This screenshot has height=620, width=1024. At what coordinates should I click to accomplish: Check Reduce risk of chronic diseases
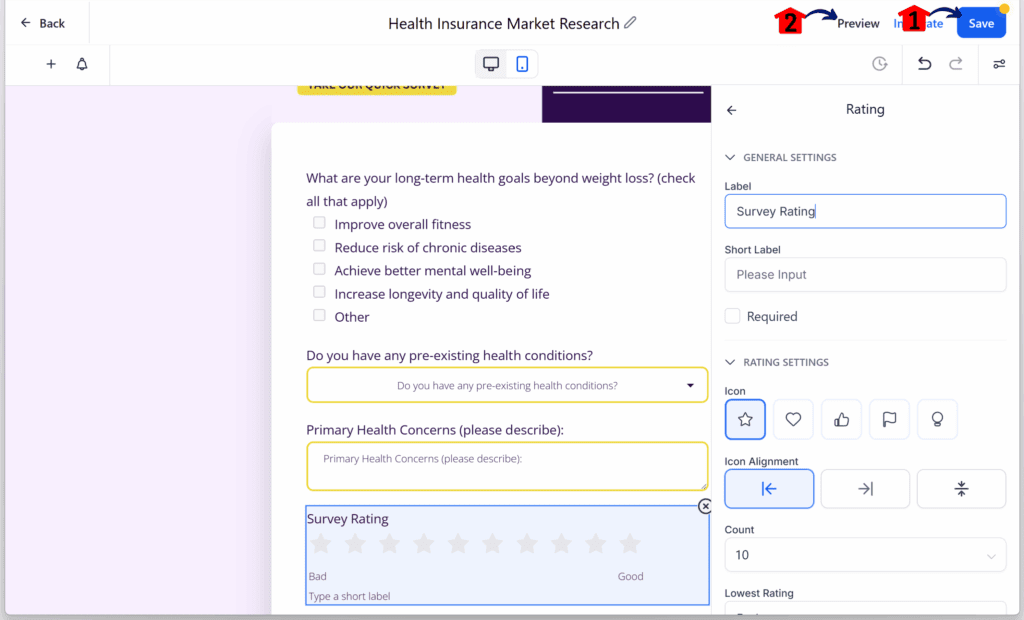click(x=319, y=246)
